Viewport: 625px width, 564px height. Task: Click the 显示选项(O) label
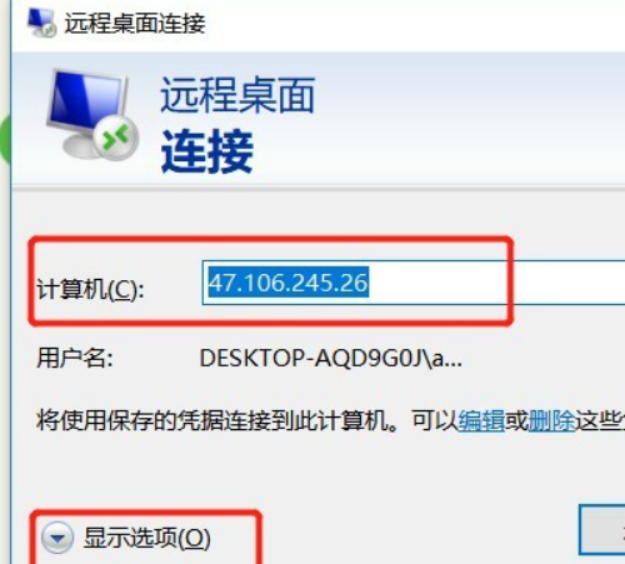tap(147, 538)
